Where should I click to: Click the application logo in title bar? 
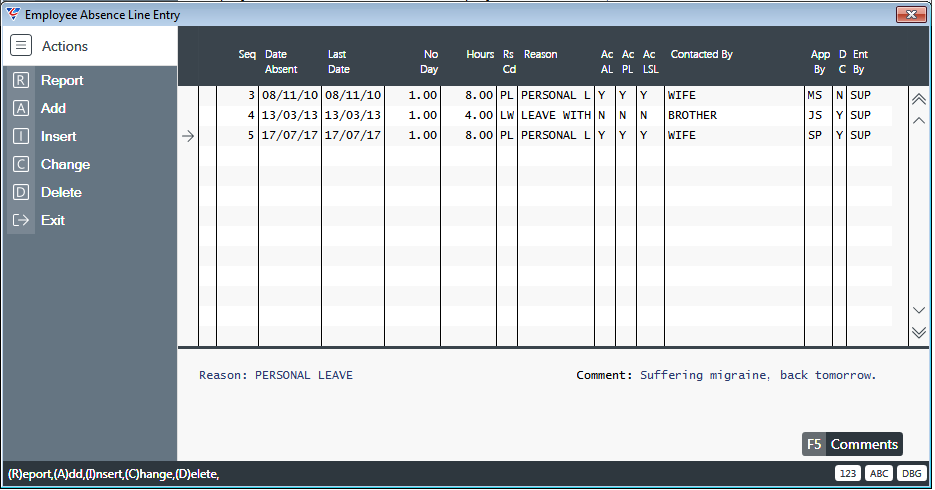point(13,14)
